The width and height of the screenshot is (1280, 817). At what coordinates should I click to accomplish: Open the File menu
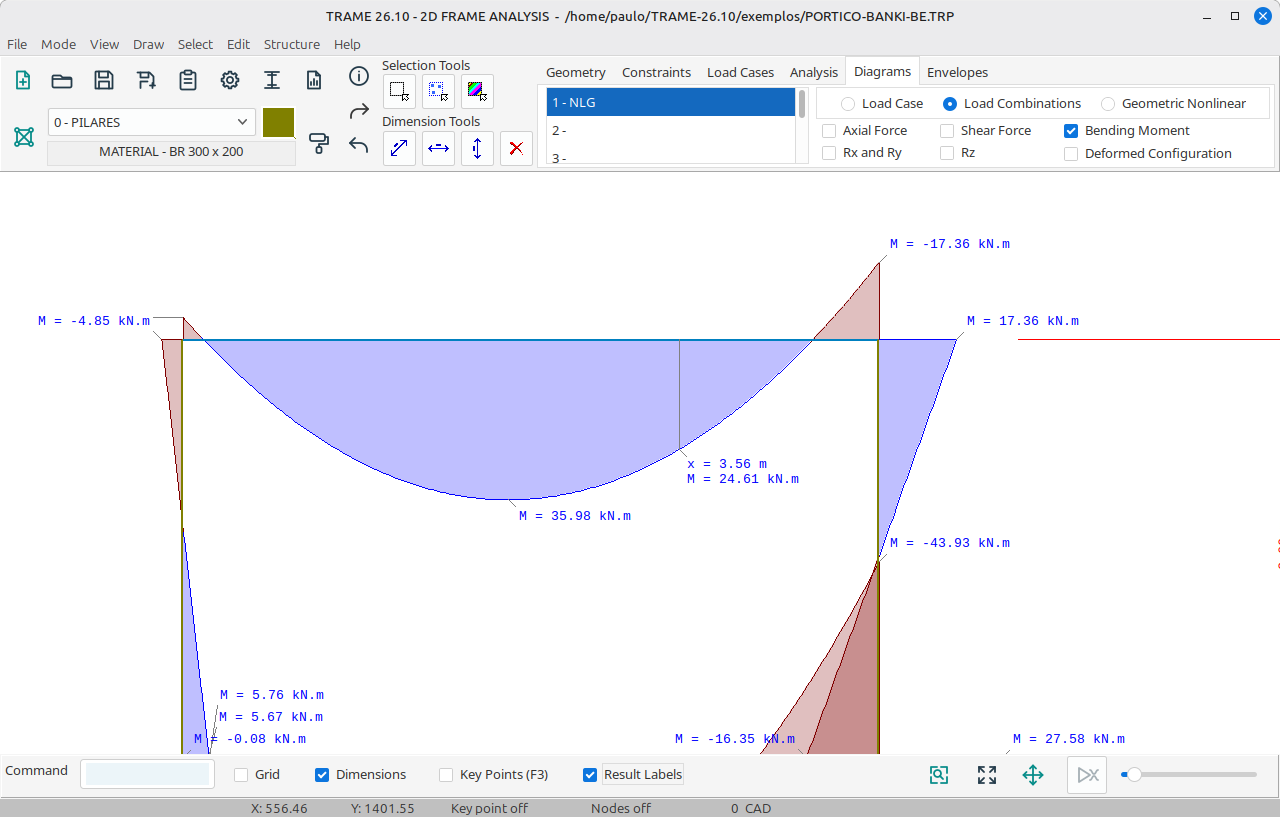17,44
